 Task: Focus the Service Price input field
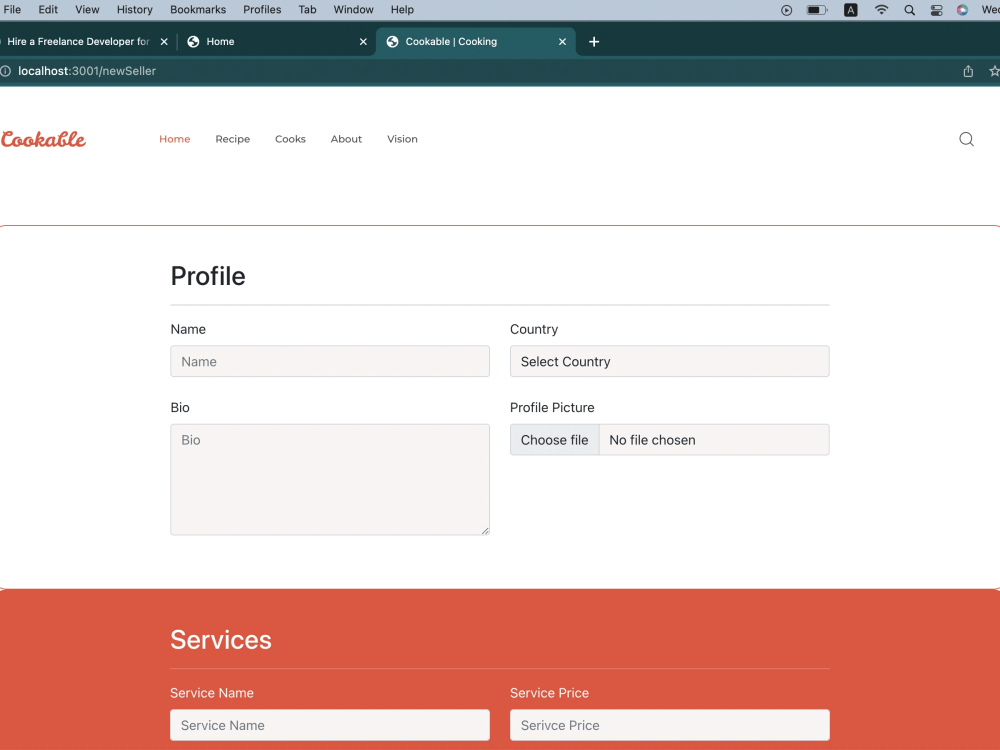click(670, 725)
